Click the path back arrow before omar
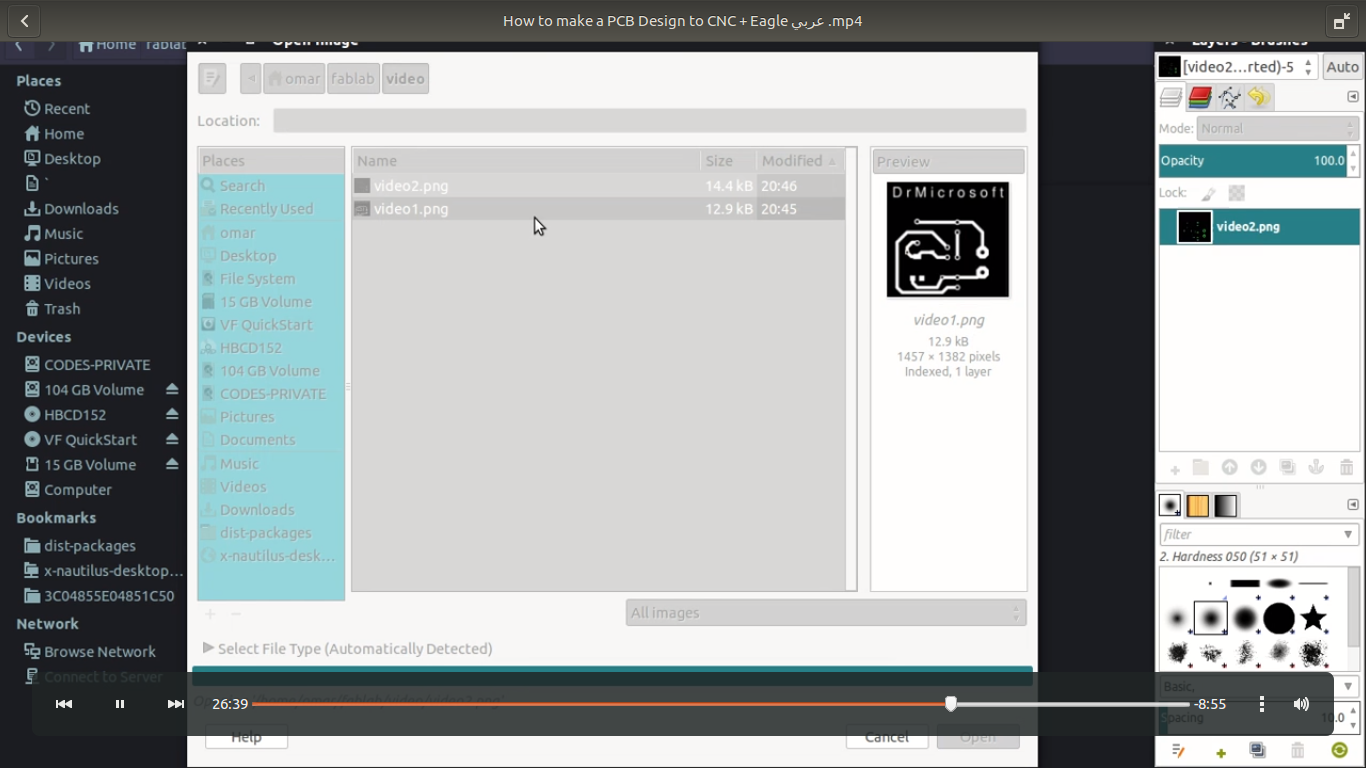 click(251, 78)
